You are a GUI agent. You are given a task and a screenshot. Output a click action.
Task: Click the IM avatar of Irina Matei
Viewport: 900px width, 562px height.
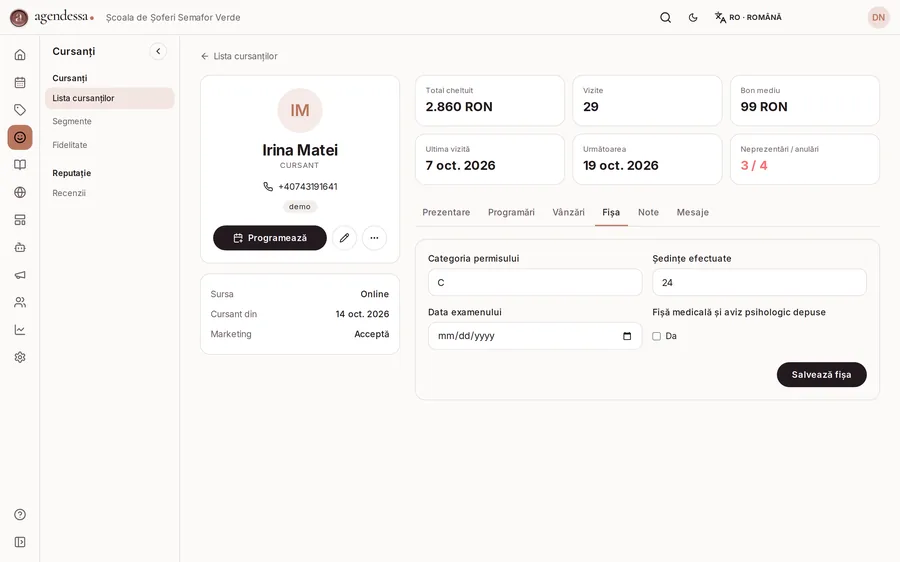[300, 110]
